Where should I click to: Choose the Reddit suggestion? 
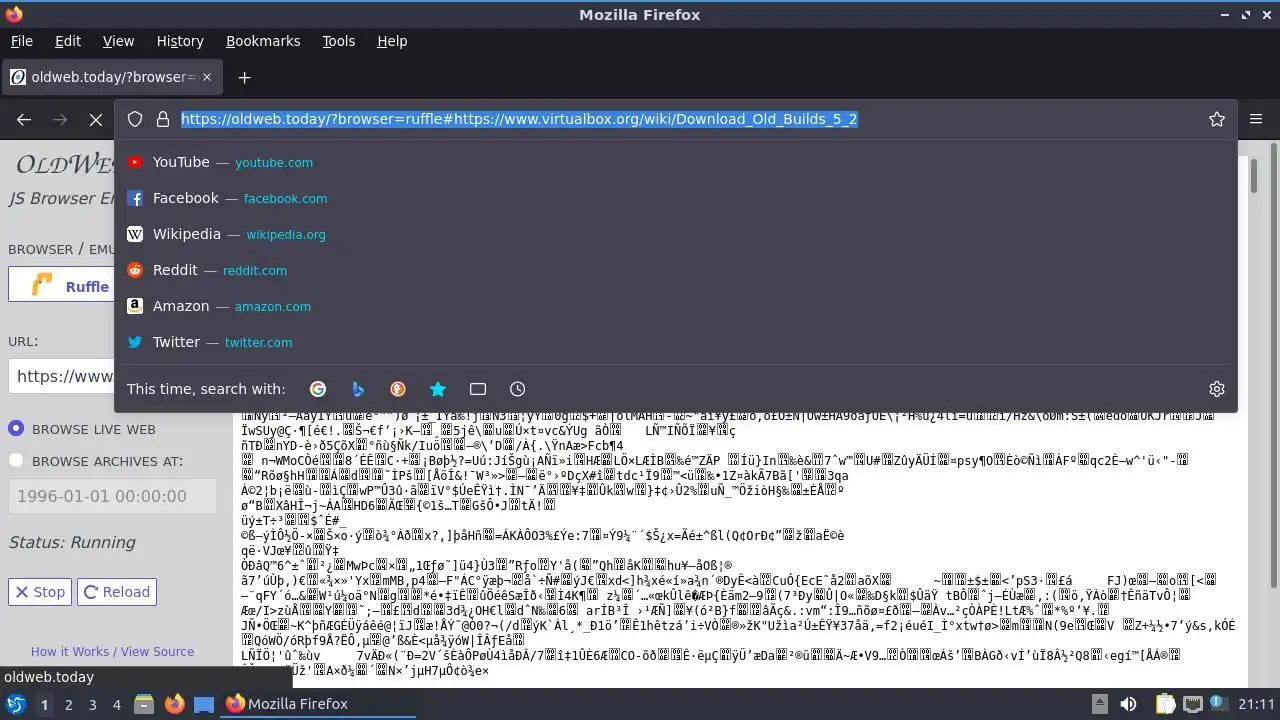tap(675, 270)
